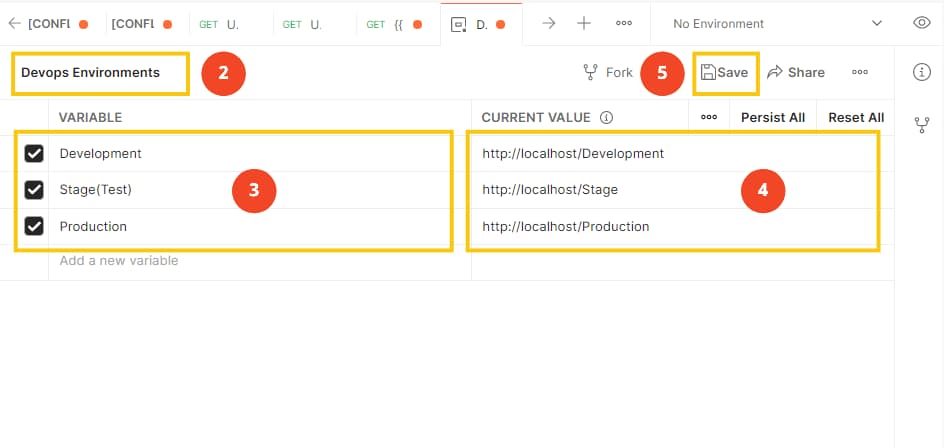Open a new tab with plus icon
Viewport: 944px width, 448px height.
pos(584,23)
